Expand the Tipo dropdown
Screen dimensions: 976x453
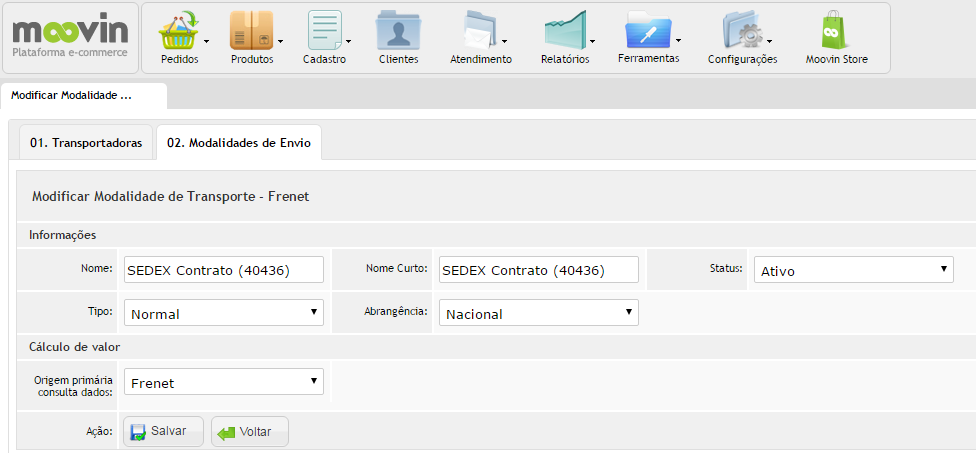(x=223, y=313)
